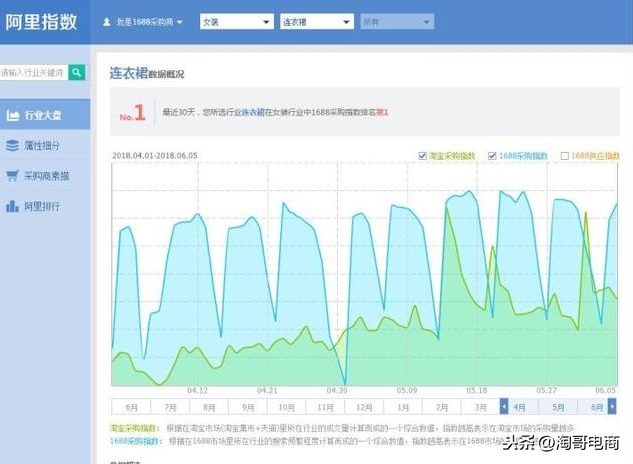Select 9月 on the timeline
633x464 pixels.
point(248,407)
